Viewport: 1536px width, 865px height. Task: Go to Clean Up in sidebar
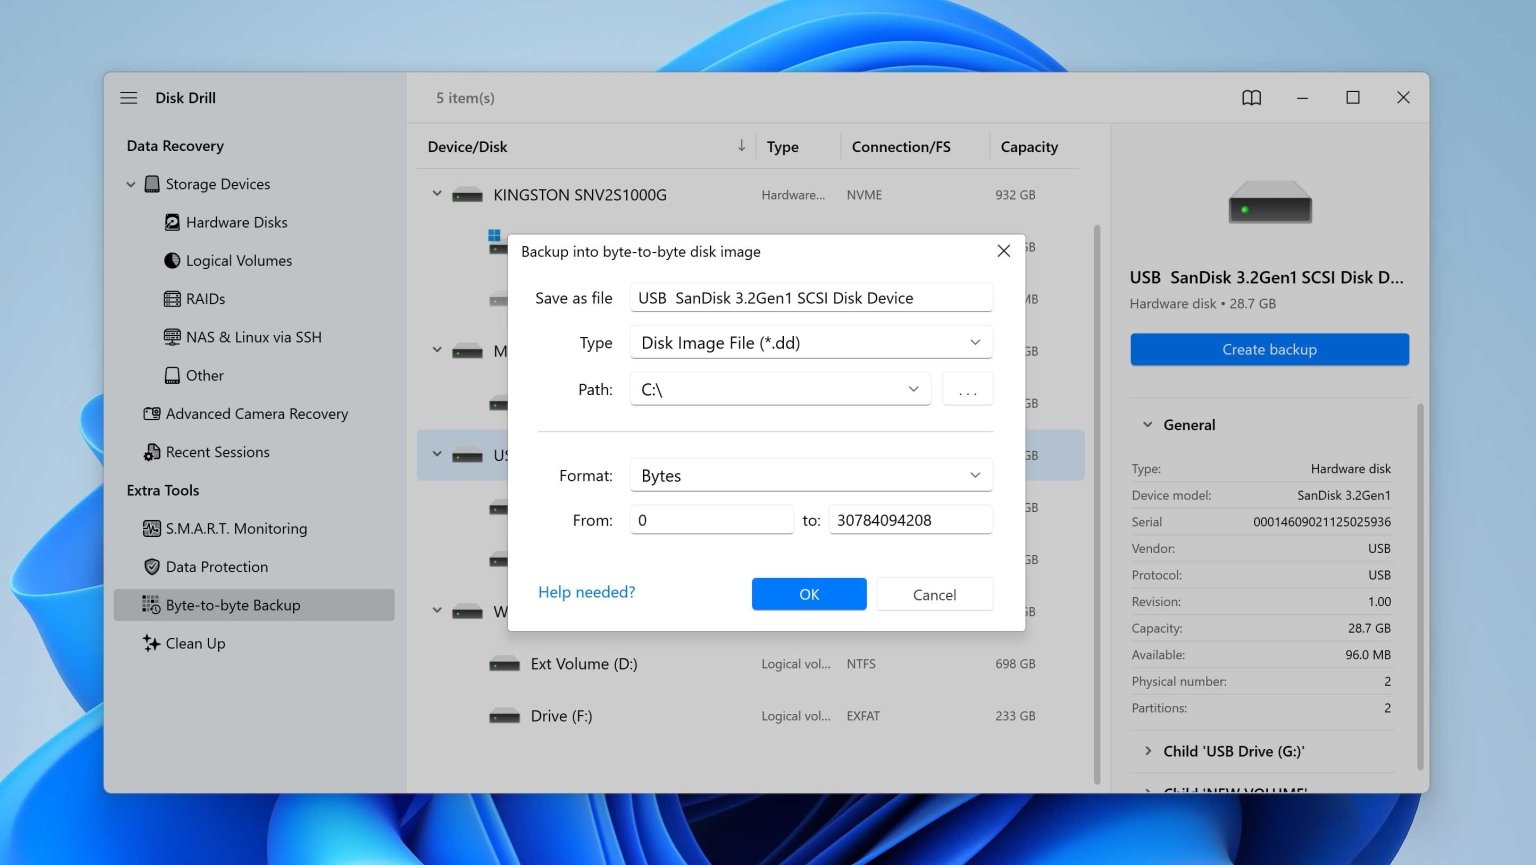195,643
